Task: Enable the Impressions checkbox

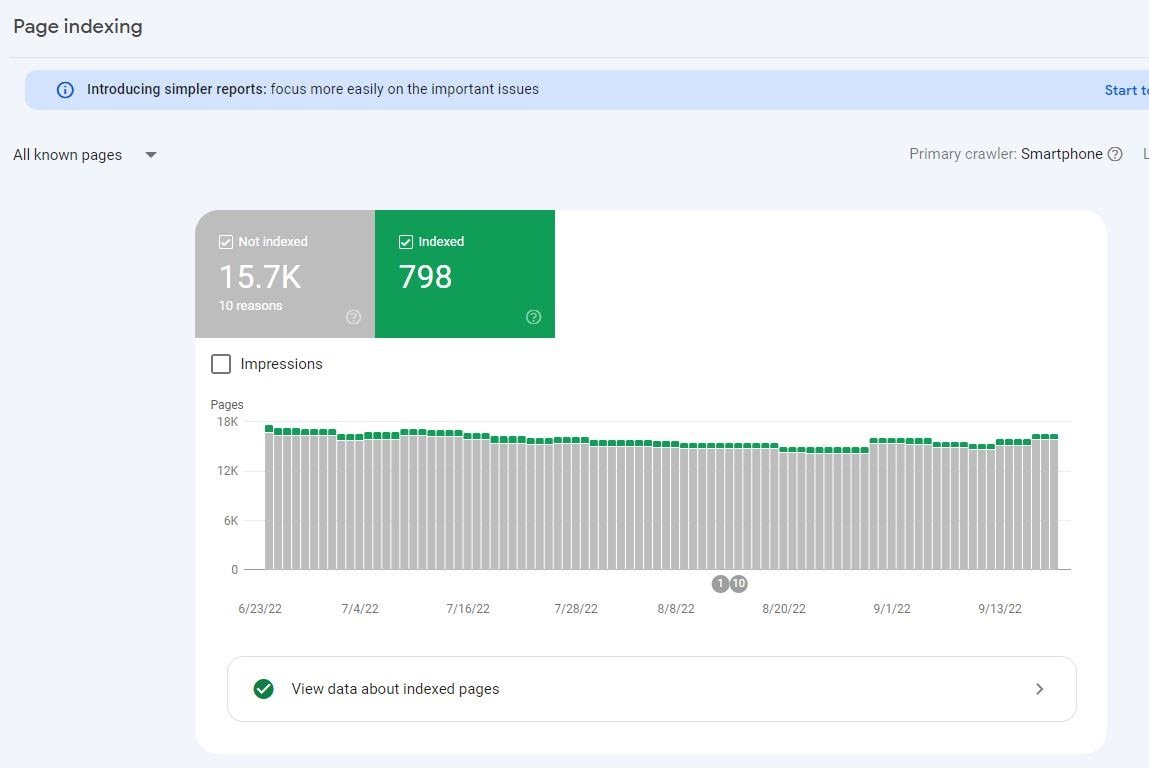Action: pyautogui.click(x=221, y=364)
